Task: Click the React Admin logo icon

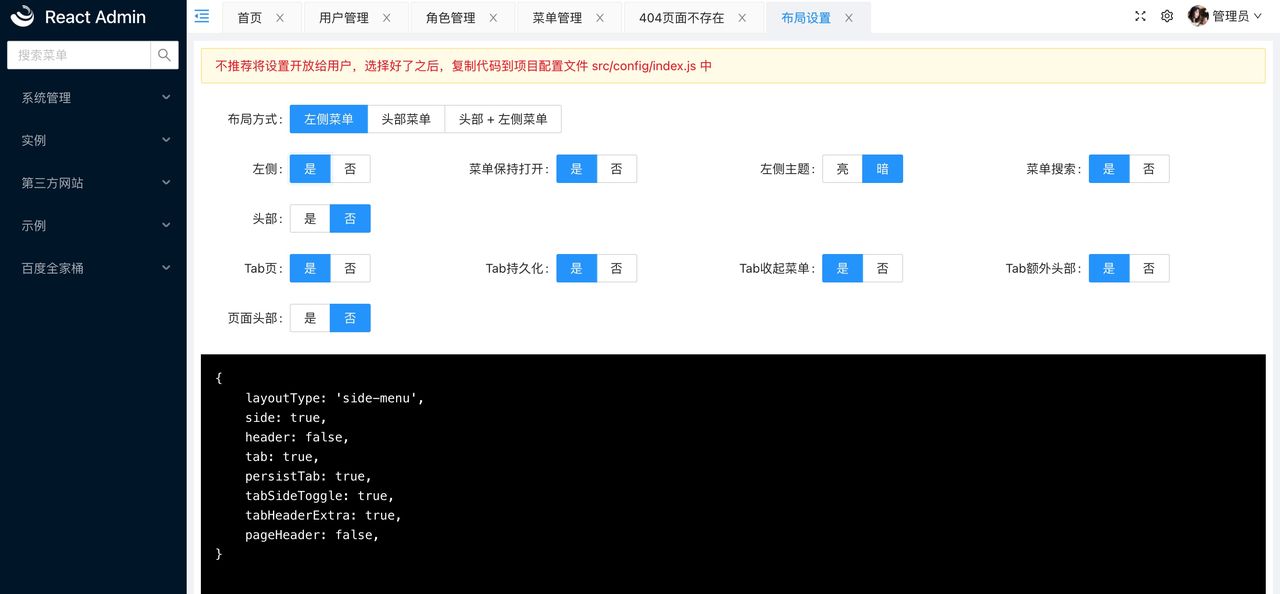Action: [x=24, y=16]
